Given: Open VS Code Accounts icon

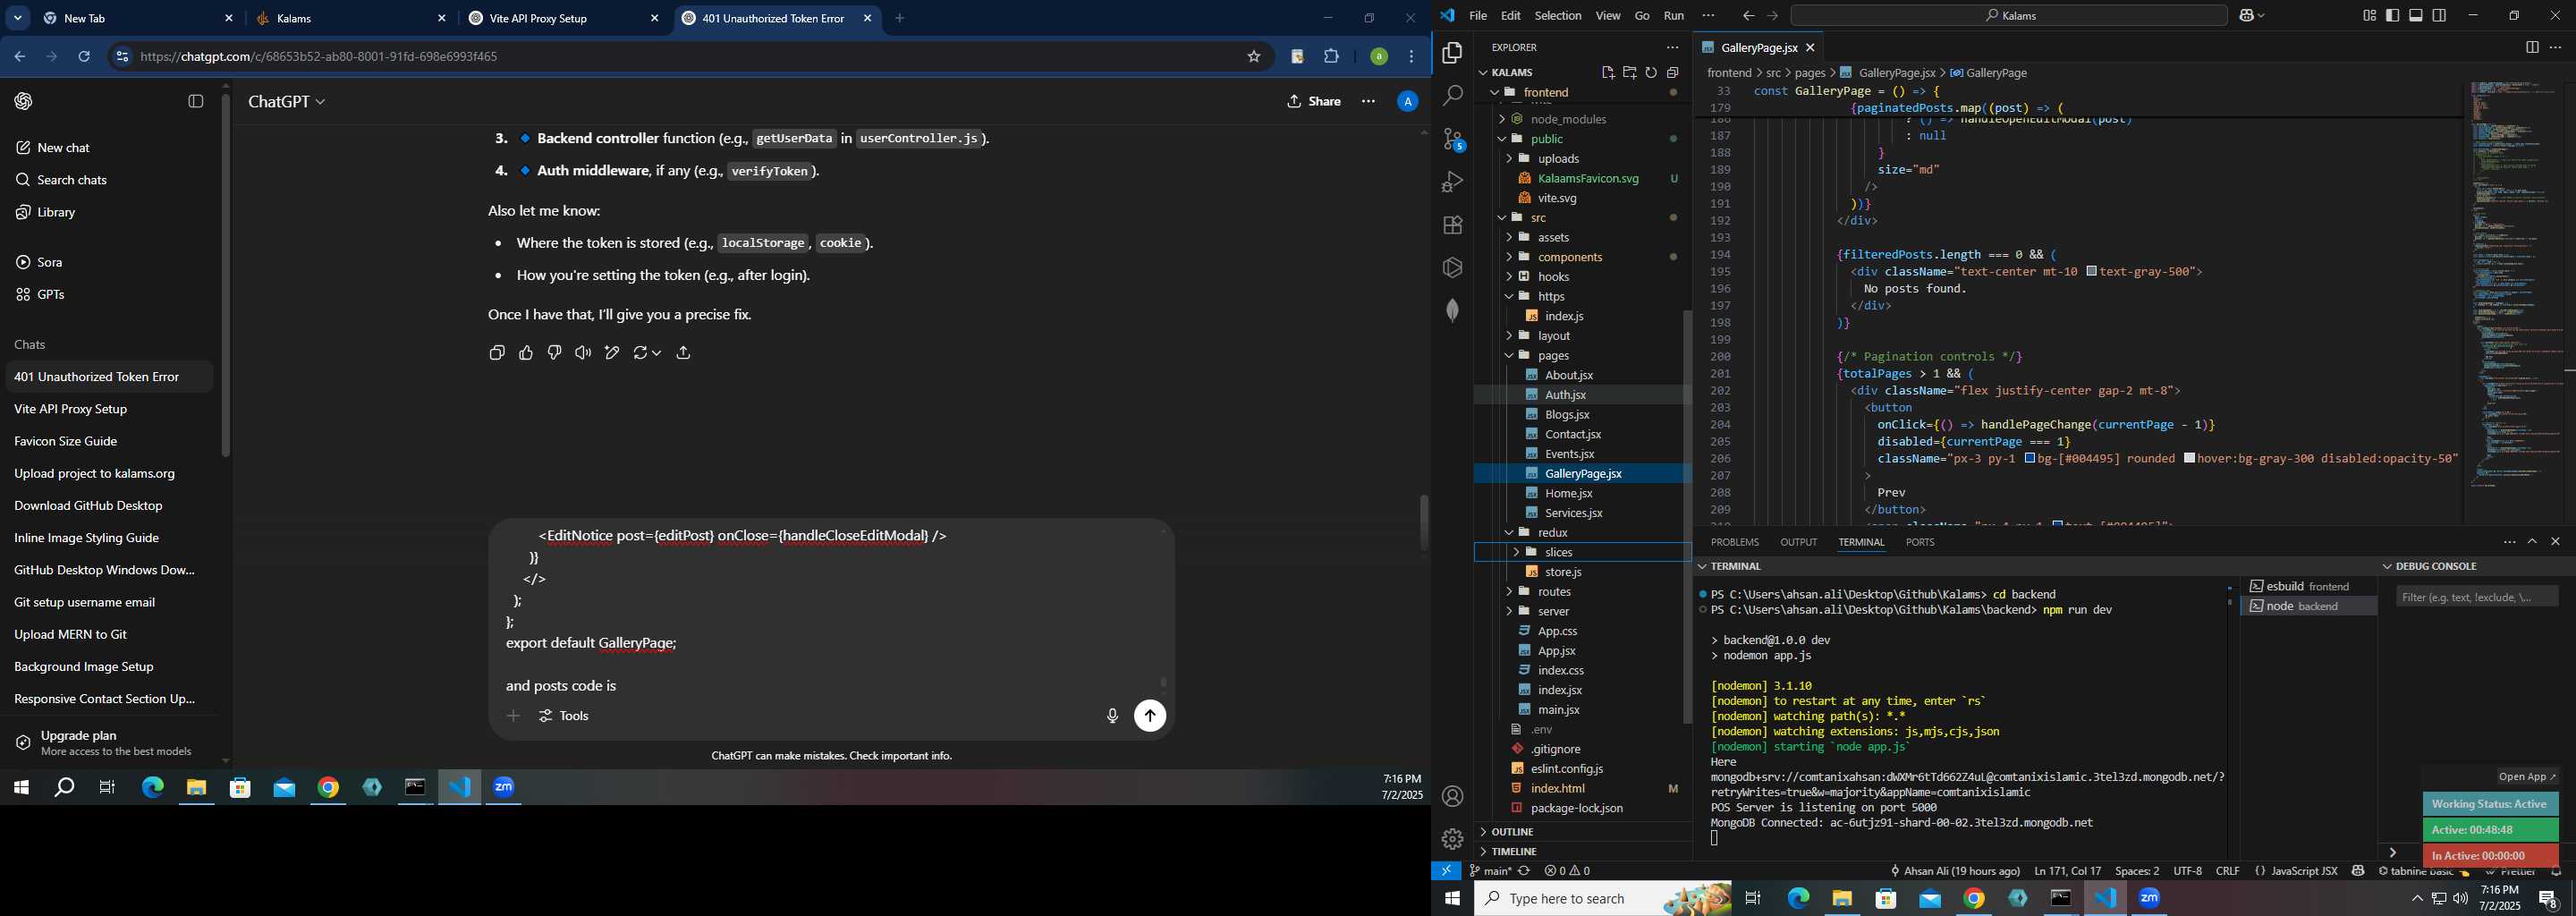Looking at the screenshot, I should click(x=1452, y=796).
